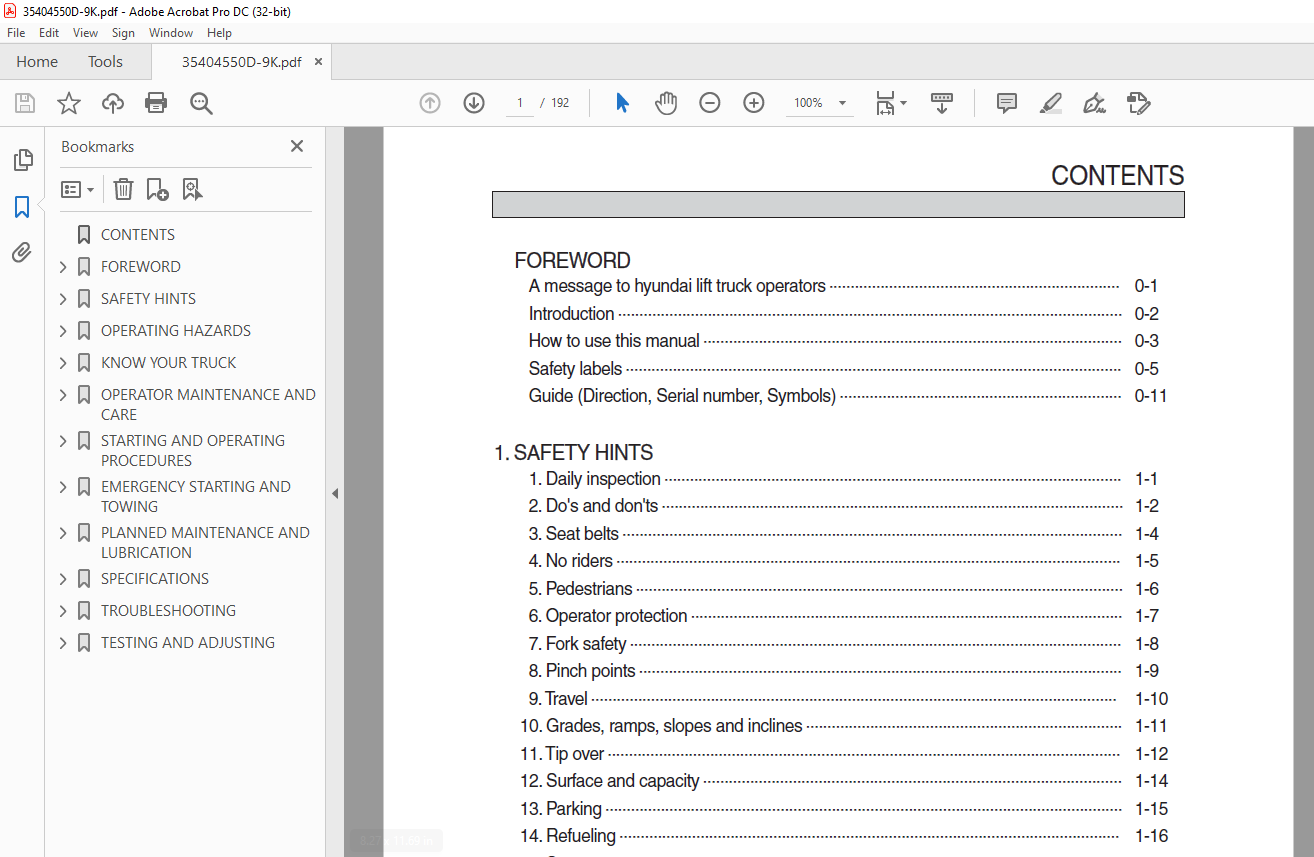The height and width of the screenshot is (857, 1314).
Task: Toggle the Bookmarks side panel icon
Action: point(22,207)
